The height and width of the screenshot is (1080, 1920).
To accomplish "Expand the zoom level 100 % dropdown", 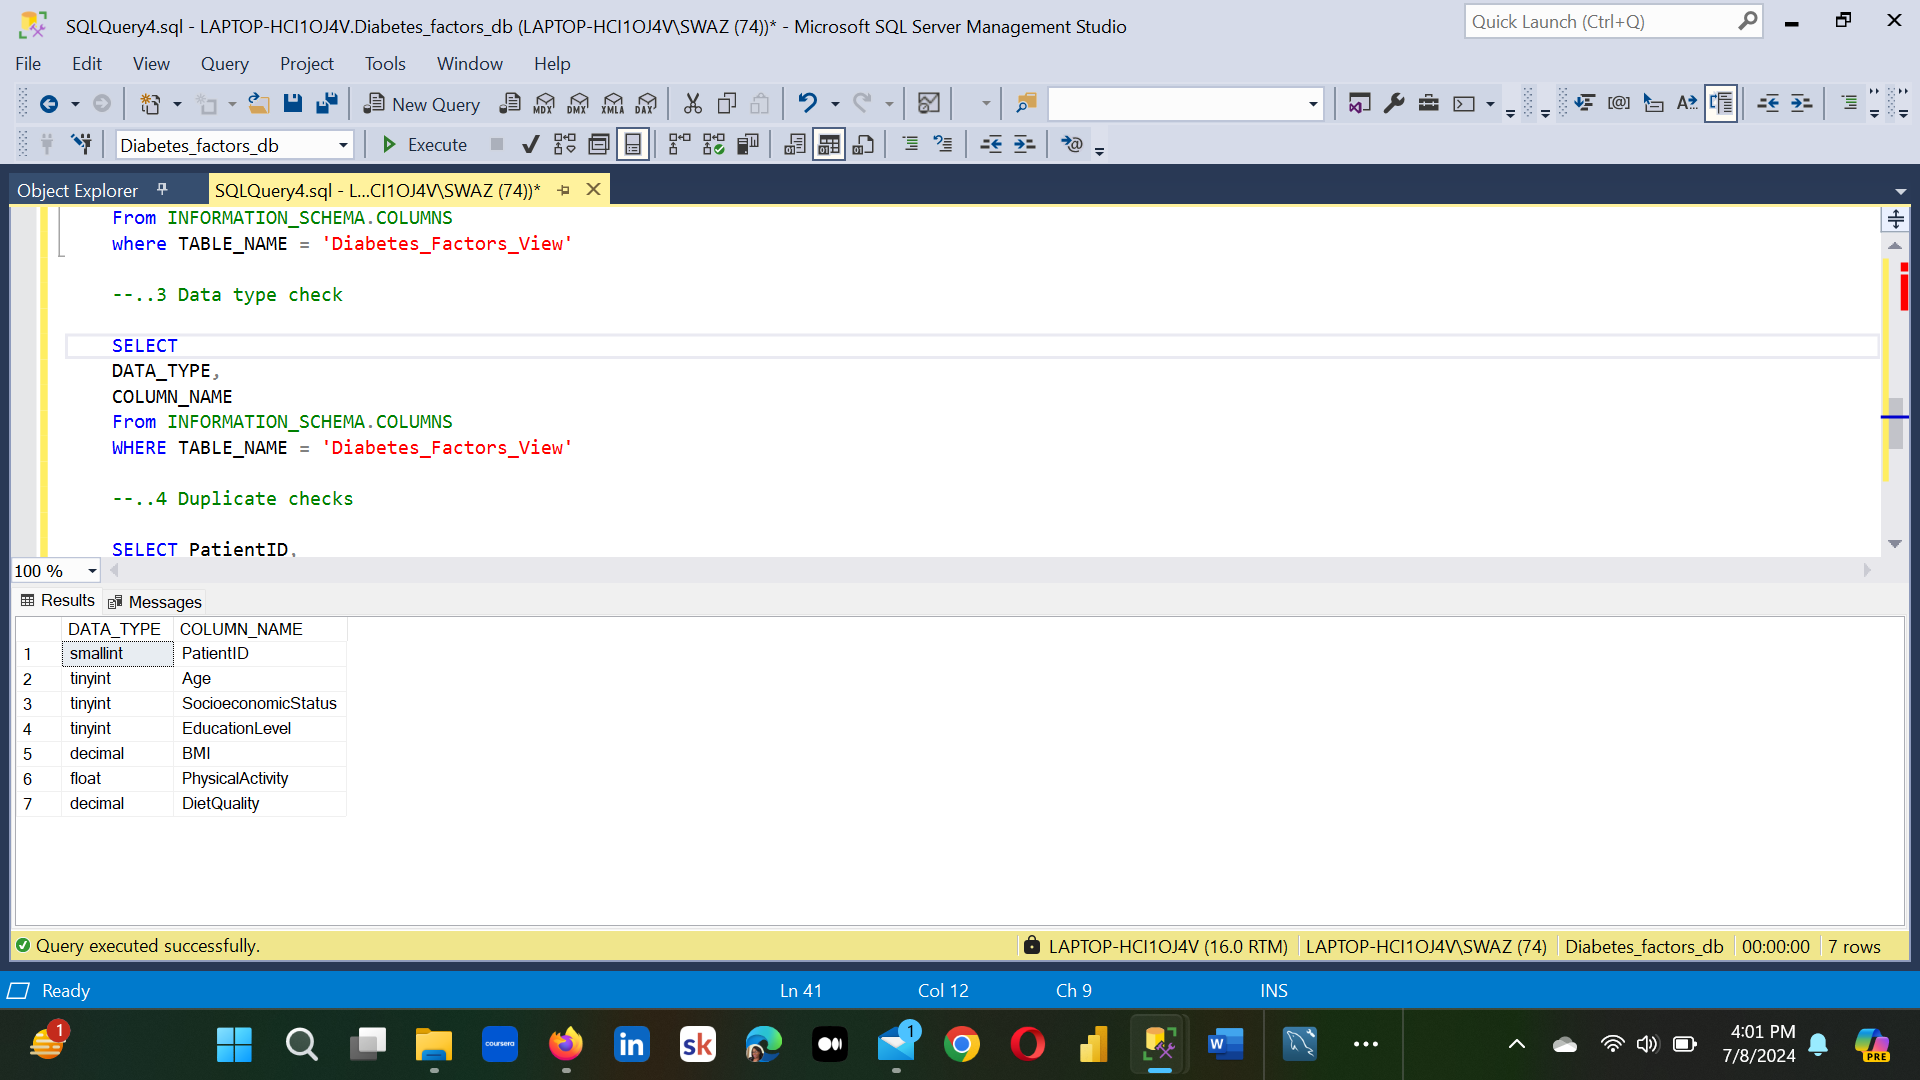I will click(92, 571).
